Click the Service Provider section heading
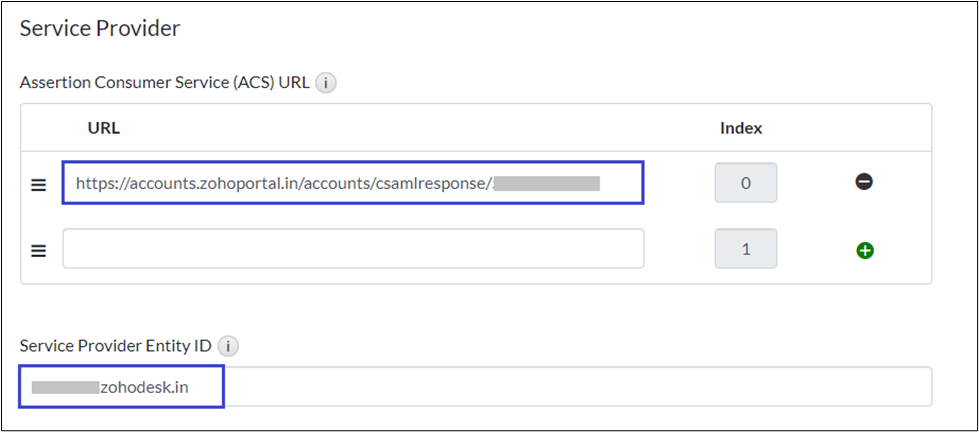The width and height of the screenshot is (979, 432). pyautogui.click(x=100, y=28)
